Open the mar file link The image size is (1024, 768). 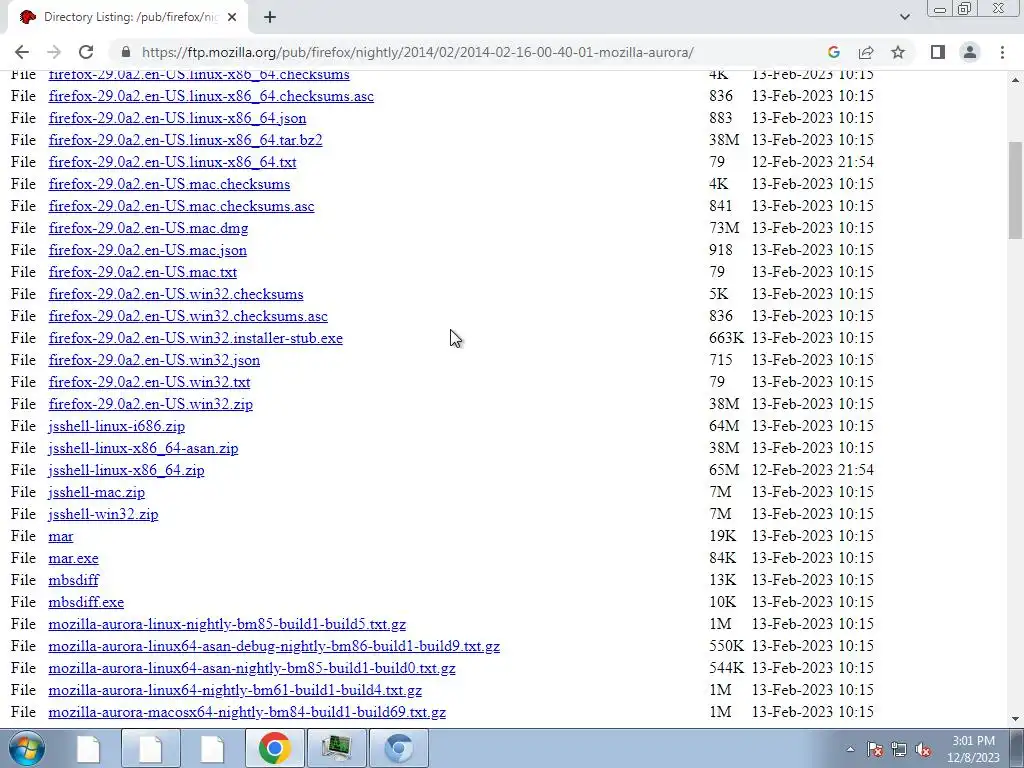point(61,536)
